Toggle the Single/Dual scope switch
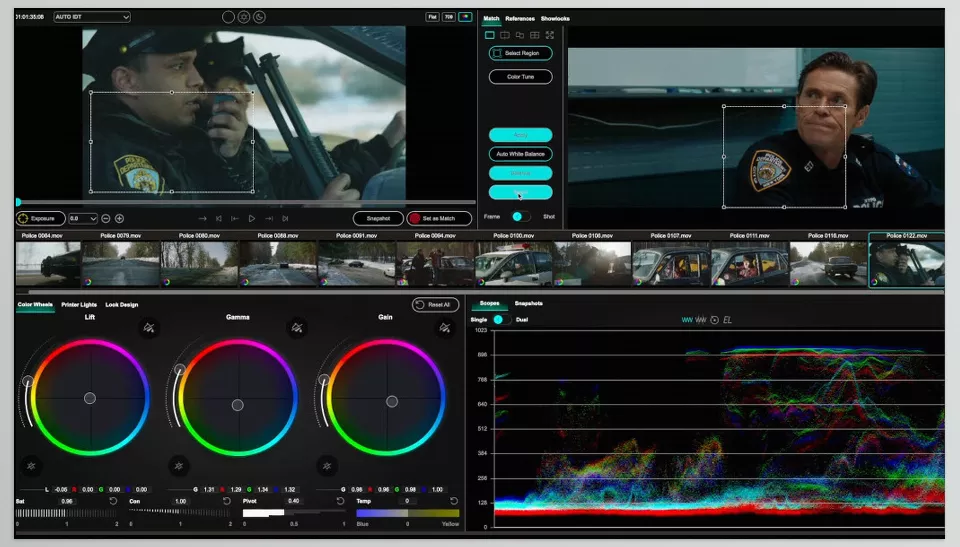 (x=501, y=320)
